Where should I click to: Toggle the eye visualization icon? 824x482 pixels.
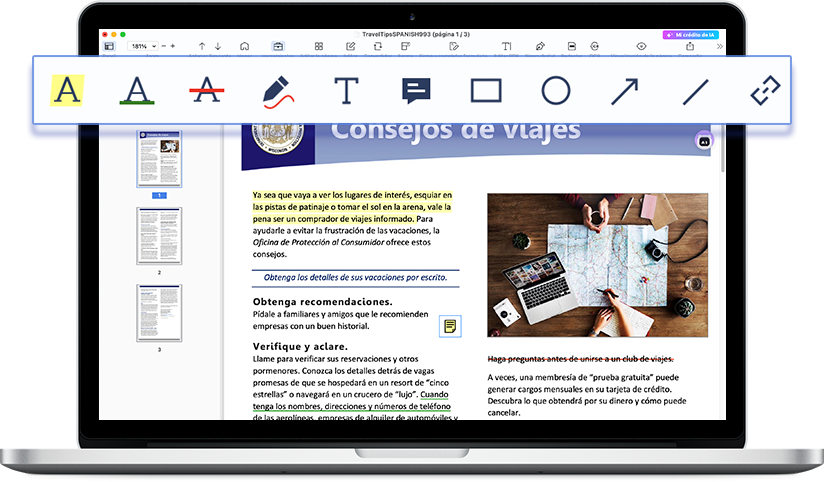641,46
